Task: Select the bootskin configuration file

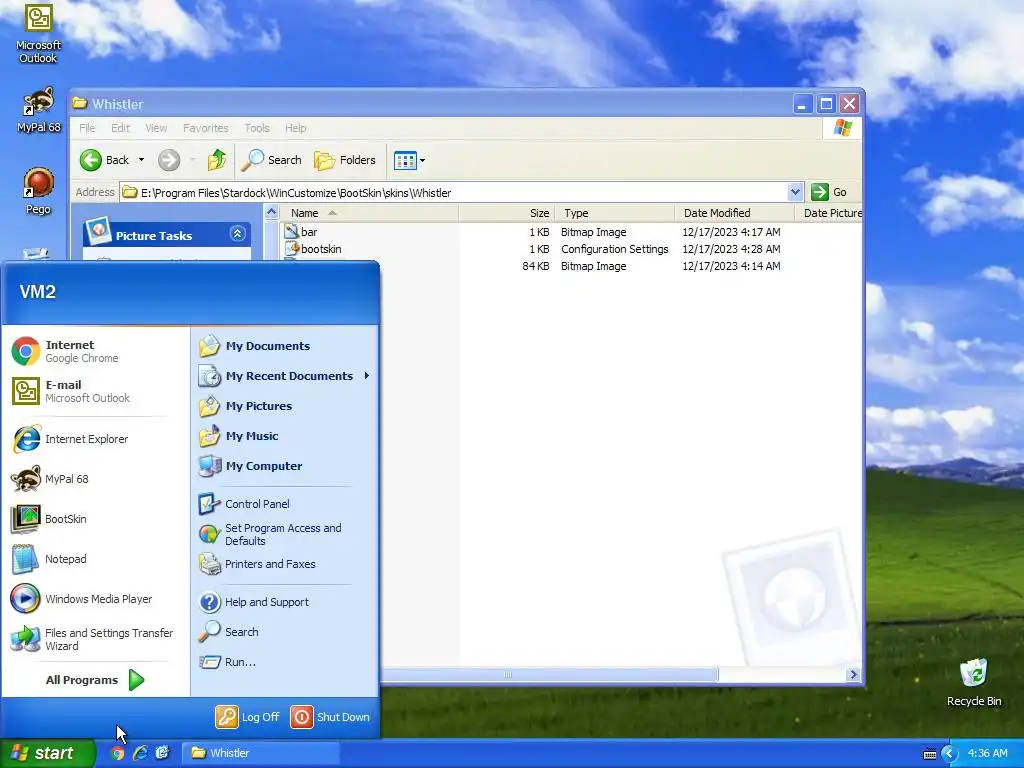Action: [x=313, y=249]
